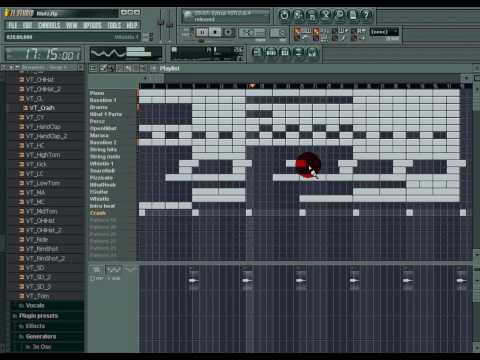Select the Bassline 1 pattern row label

point(103,100)
